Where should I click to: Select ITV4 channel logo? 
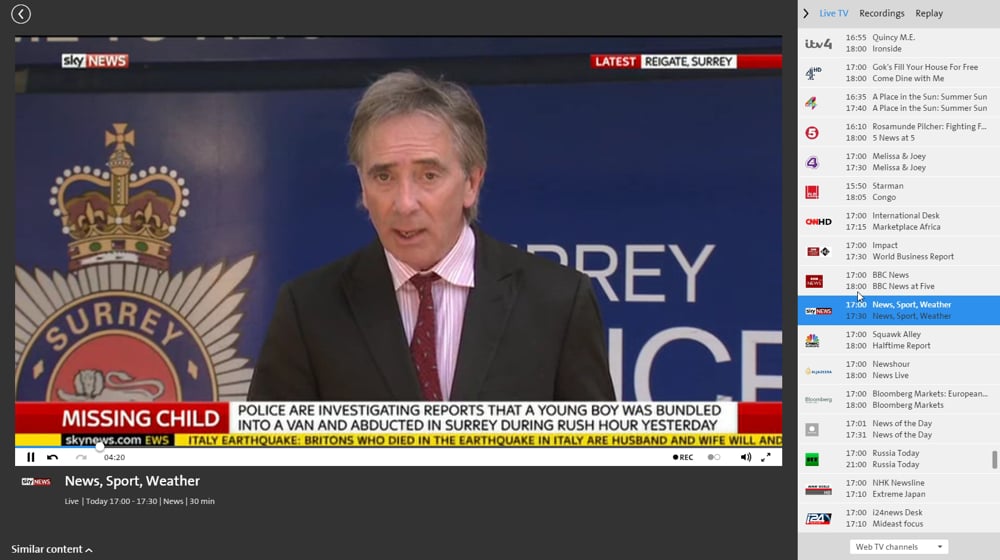pyautogui.click(x=818, y=43)
